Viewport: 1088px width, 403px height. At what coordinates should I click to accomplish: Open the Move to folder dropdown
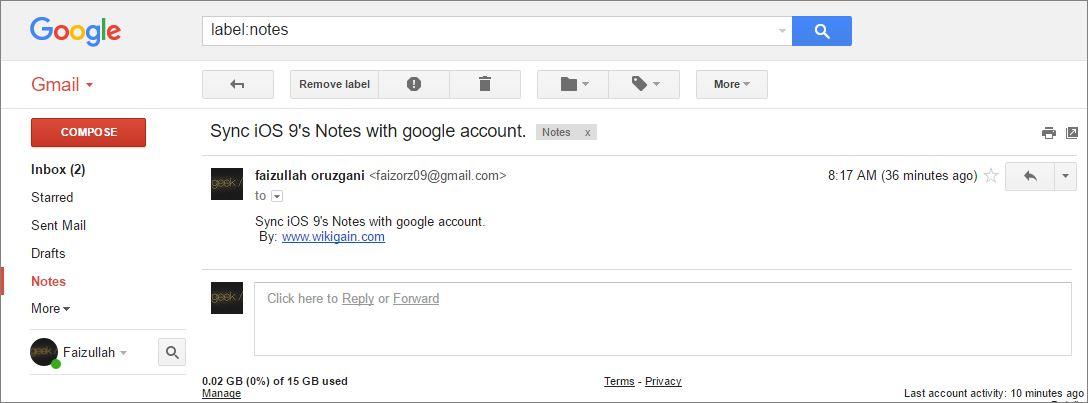pos(573,84)
